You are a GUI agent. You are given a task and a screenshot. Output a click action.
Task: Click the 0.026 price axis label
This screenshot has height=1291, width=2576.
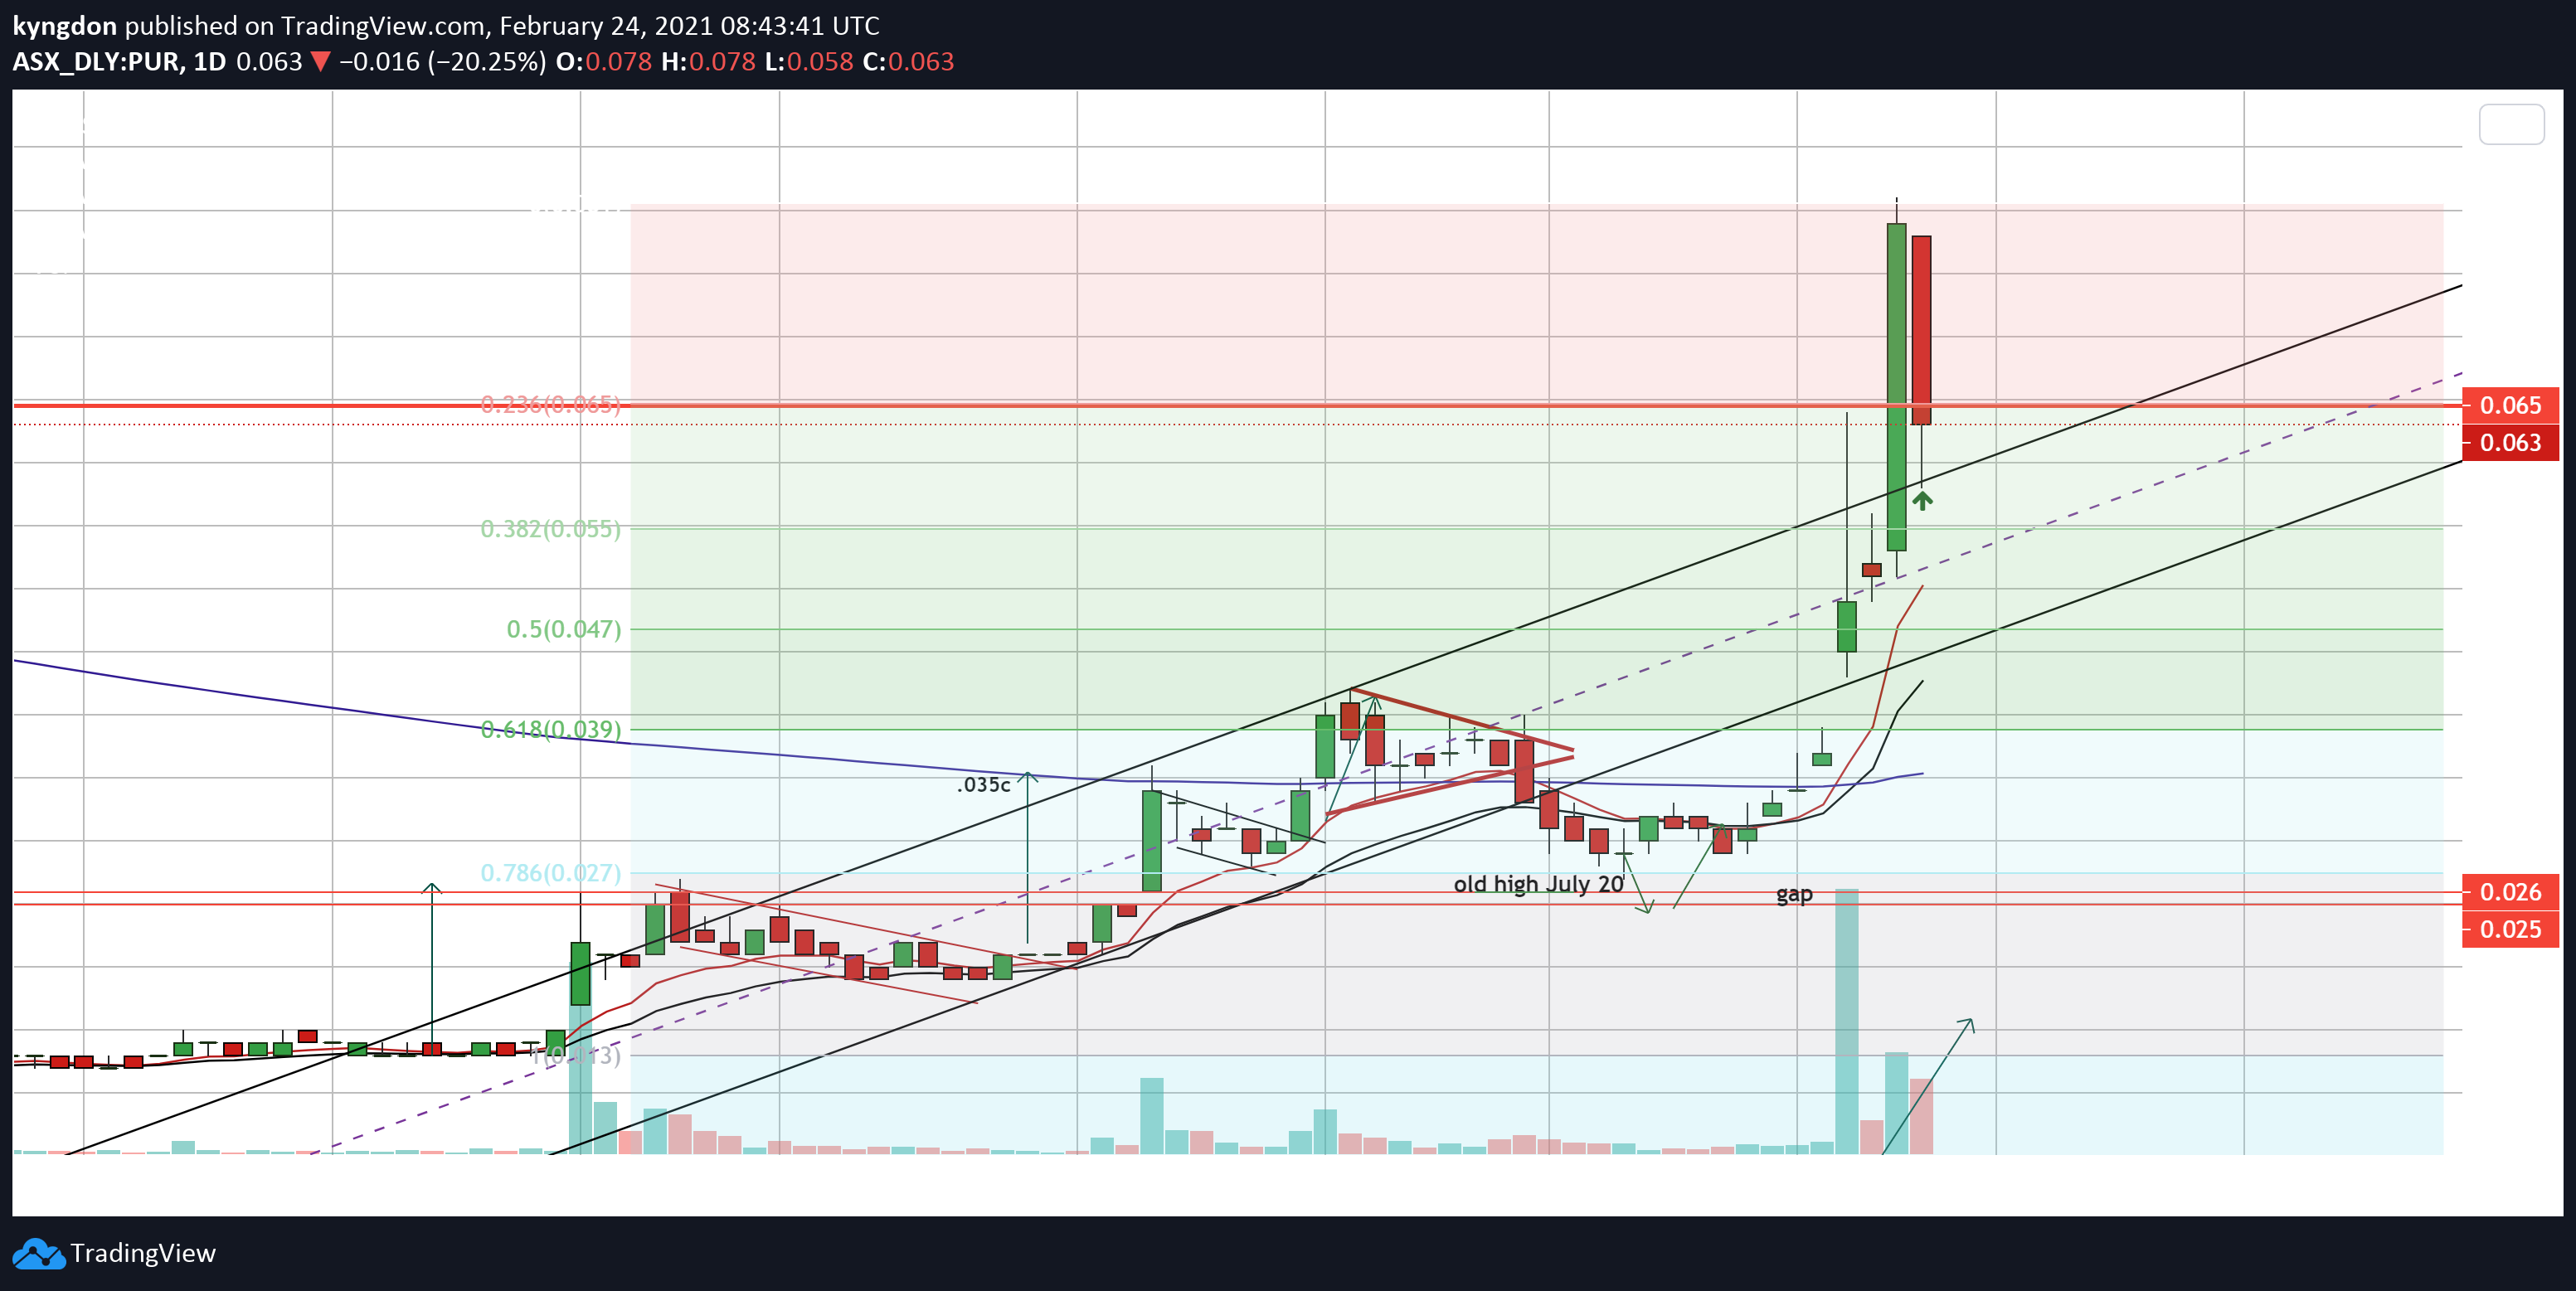click(2510, 892)
